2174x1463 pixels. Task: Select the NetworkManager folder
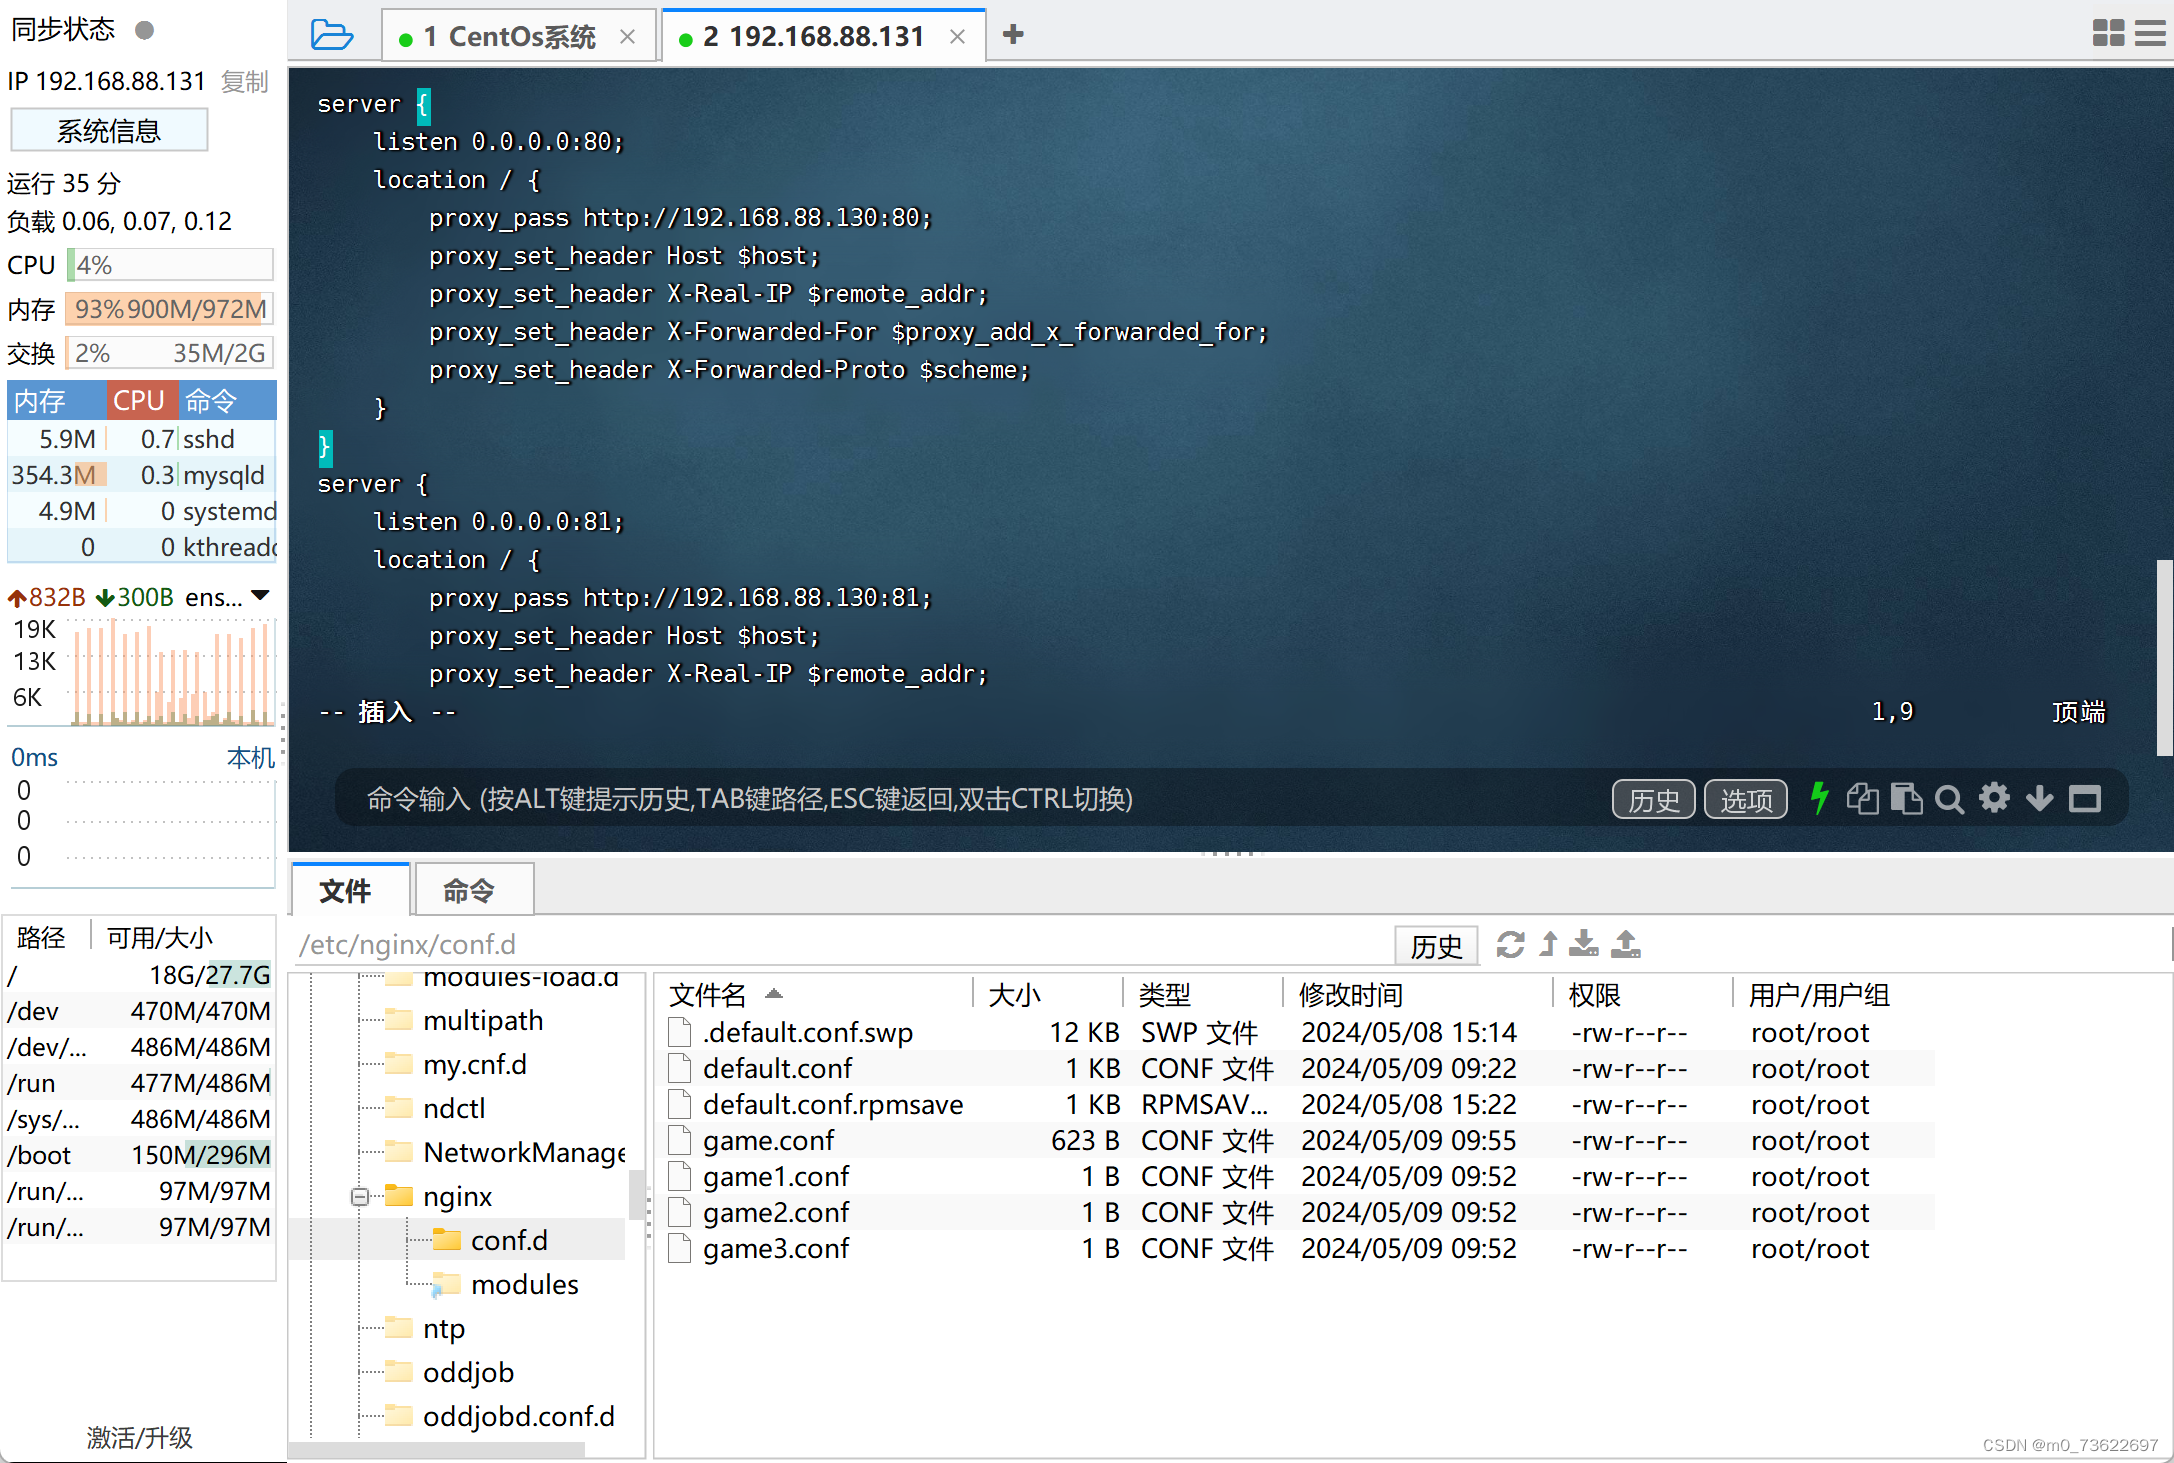[x=505, y=1152]
